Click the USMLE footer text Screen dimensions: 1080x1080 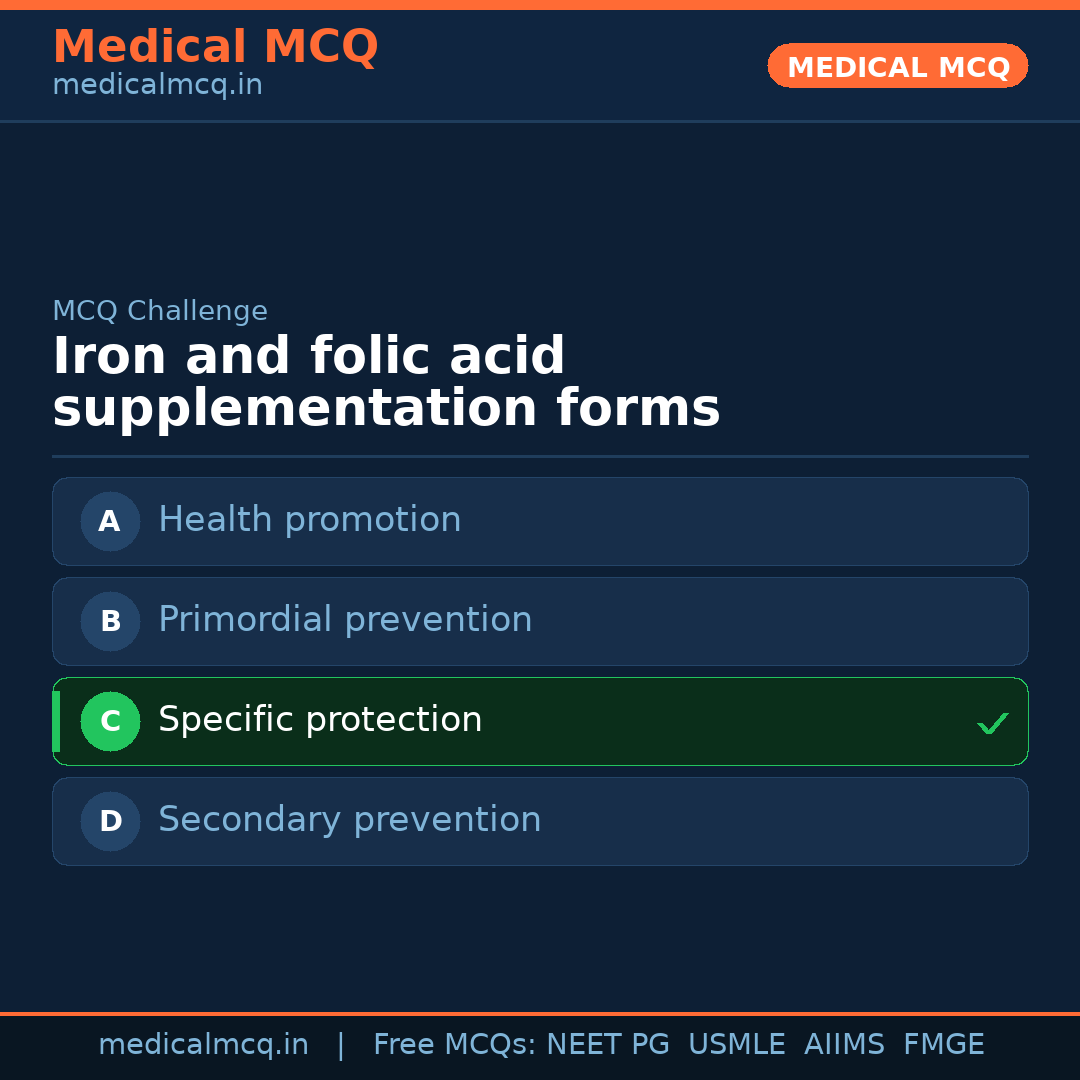pos(737,1045)
